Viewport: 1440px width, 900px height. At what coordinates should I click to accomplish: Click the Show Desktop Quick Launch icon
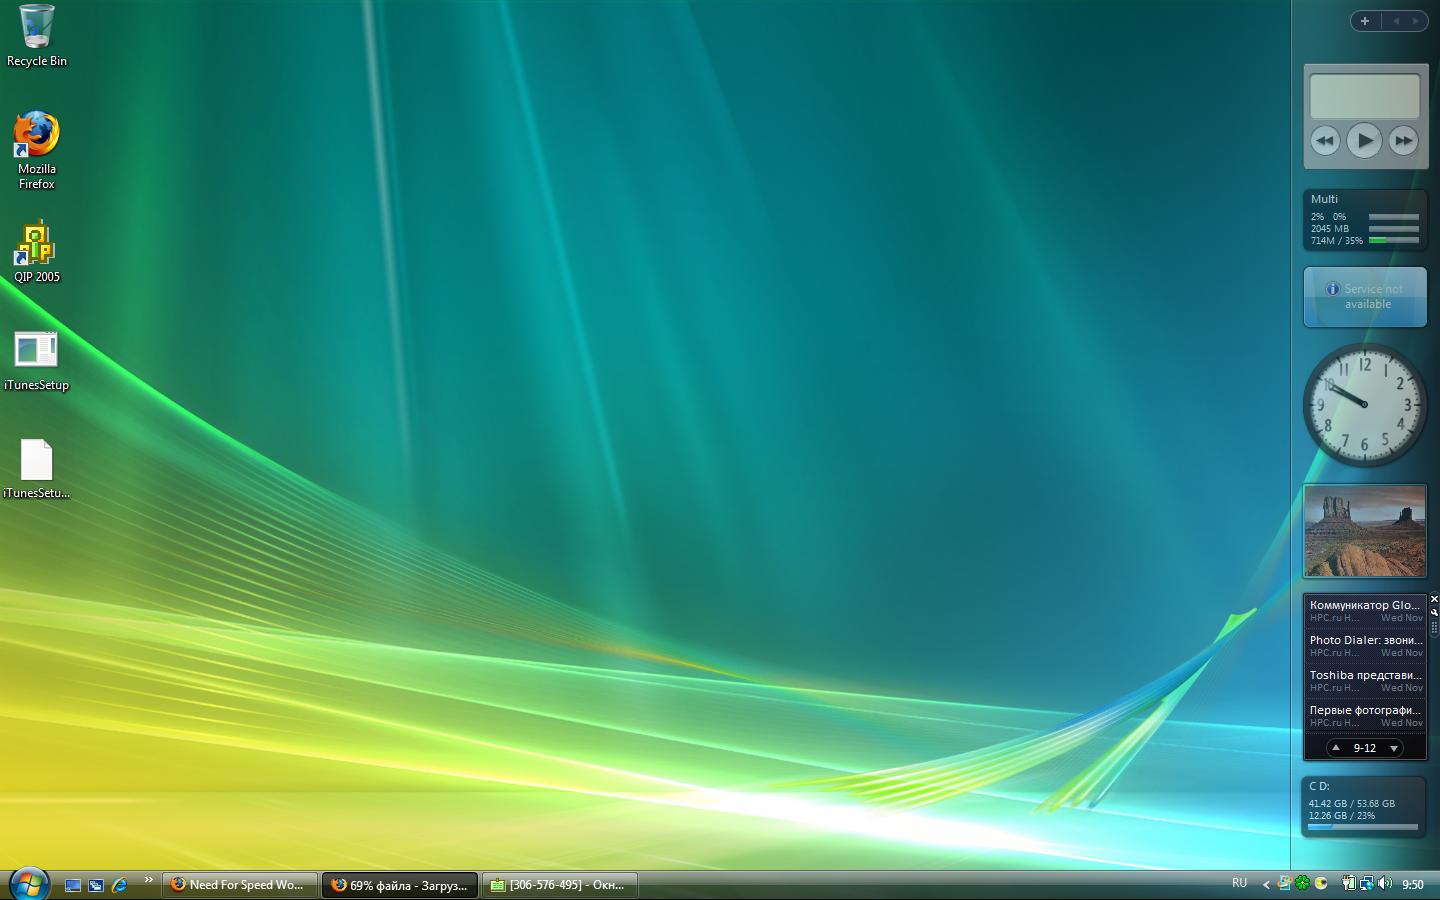pos(73,885)
